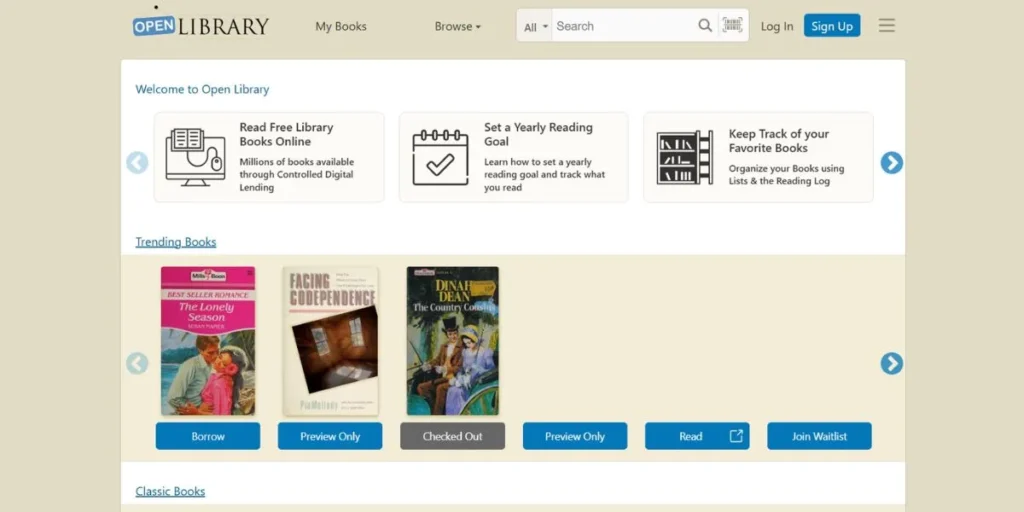This screenshot has height=512, width=1024.
Task: Click the search magnifying glass icon
Action: 705,26
